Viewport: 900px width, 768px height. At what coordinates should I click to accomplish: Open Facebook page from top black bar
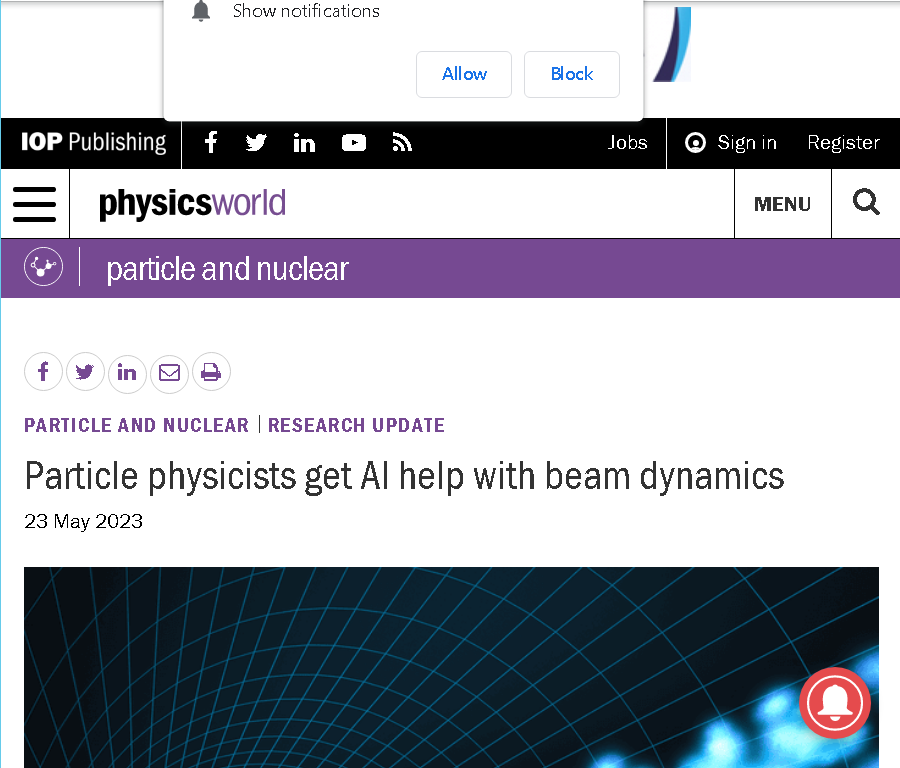[211, 142]
